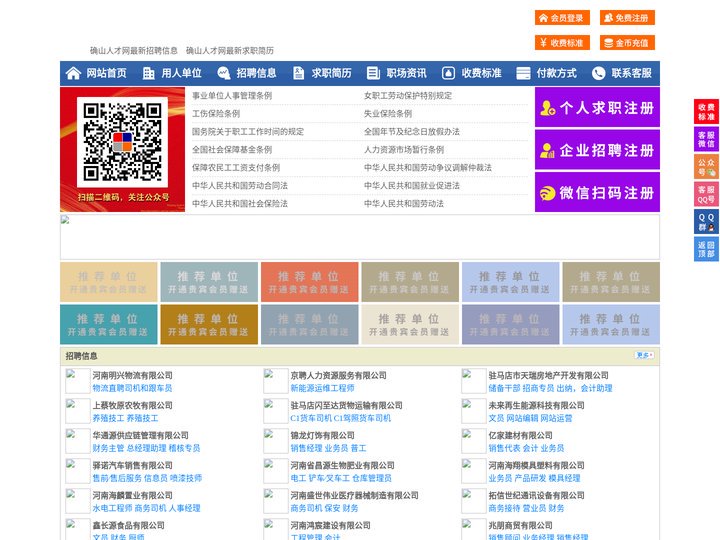Open job listing 新能源运维工程师
This screenshot has height=540, width=720.
click(x=322, y=388)
